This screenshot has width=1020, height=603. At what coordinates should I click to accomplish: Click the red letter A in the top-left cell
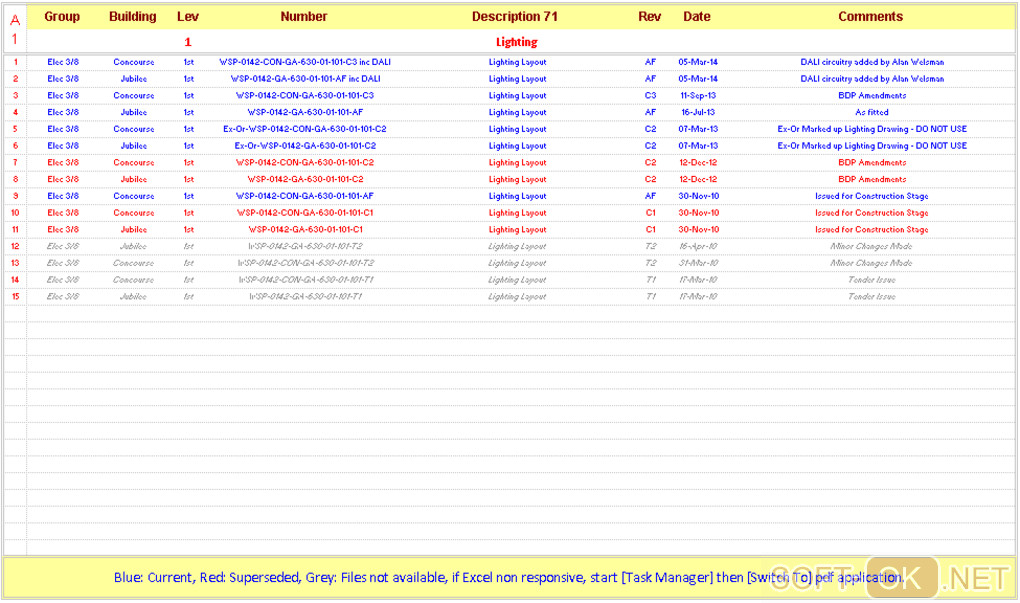(15, 20)
